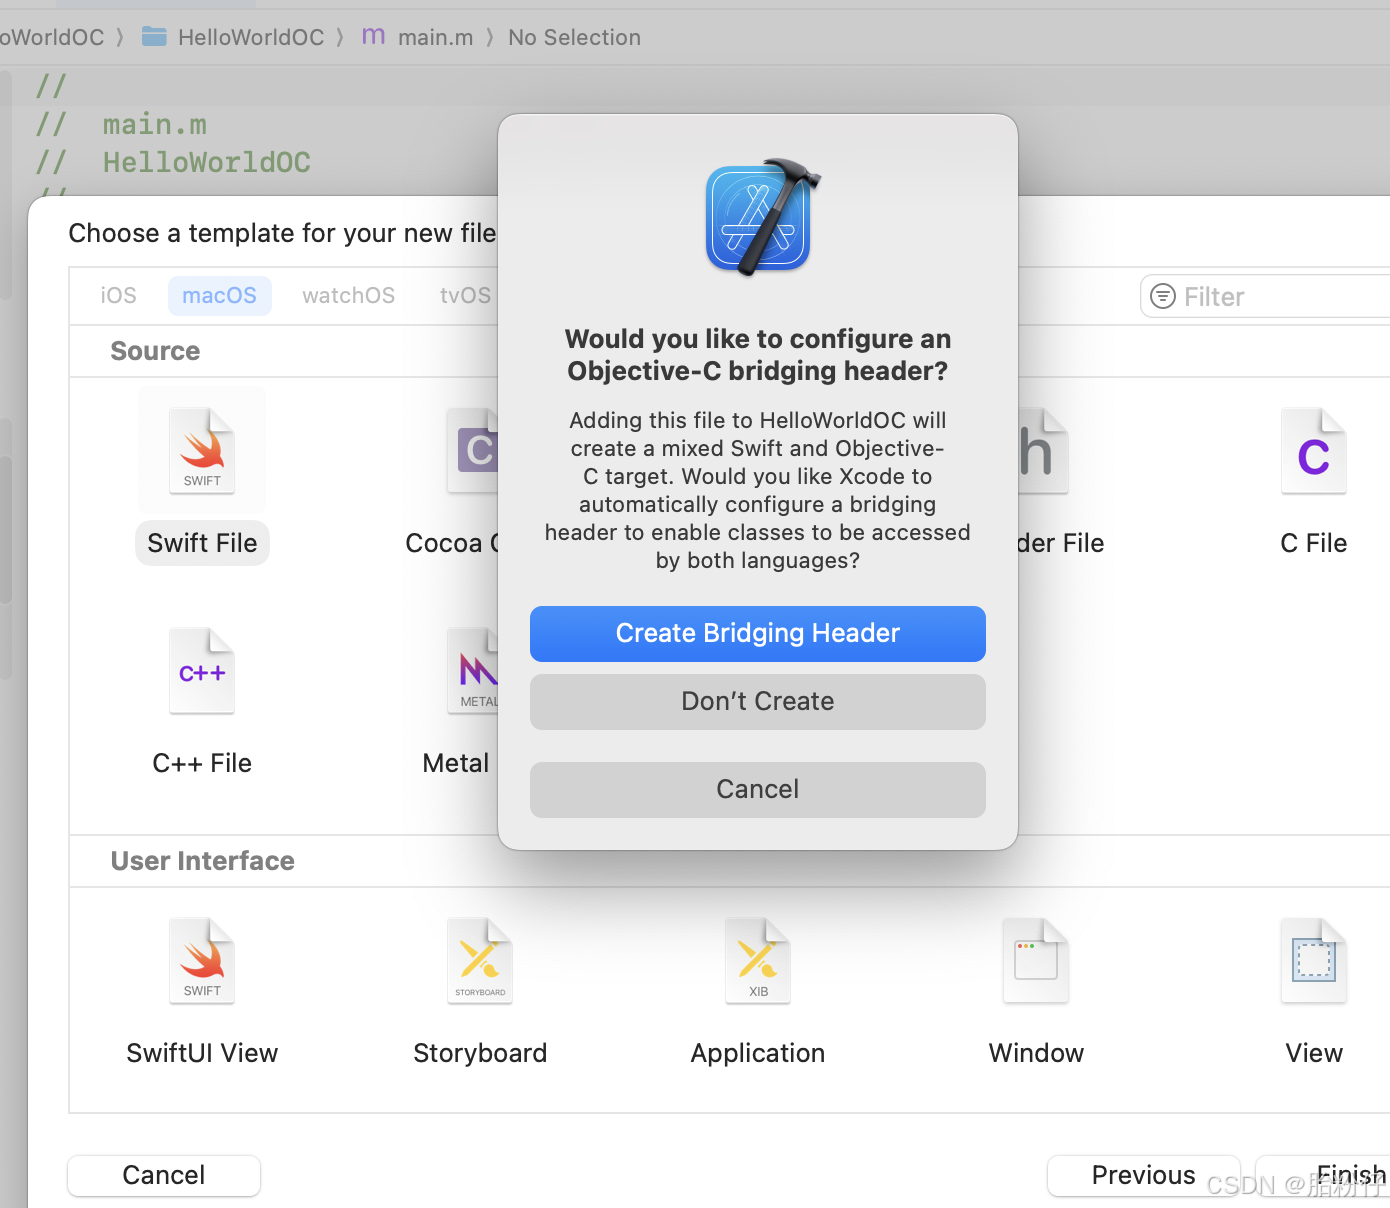Click the Xcode hammer icon in dialog
Image resolution: width=1390 pixels, height=1208 pixels.
click(x=762, y=217)
